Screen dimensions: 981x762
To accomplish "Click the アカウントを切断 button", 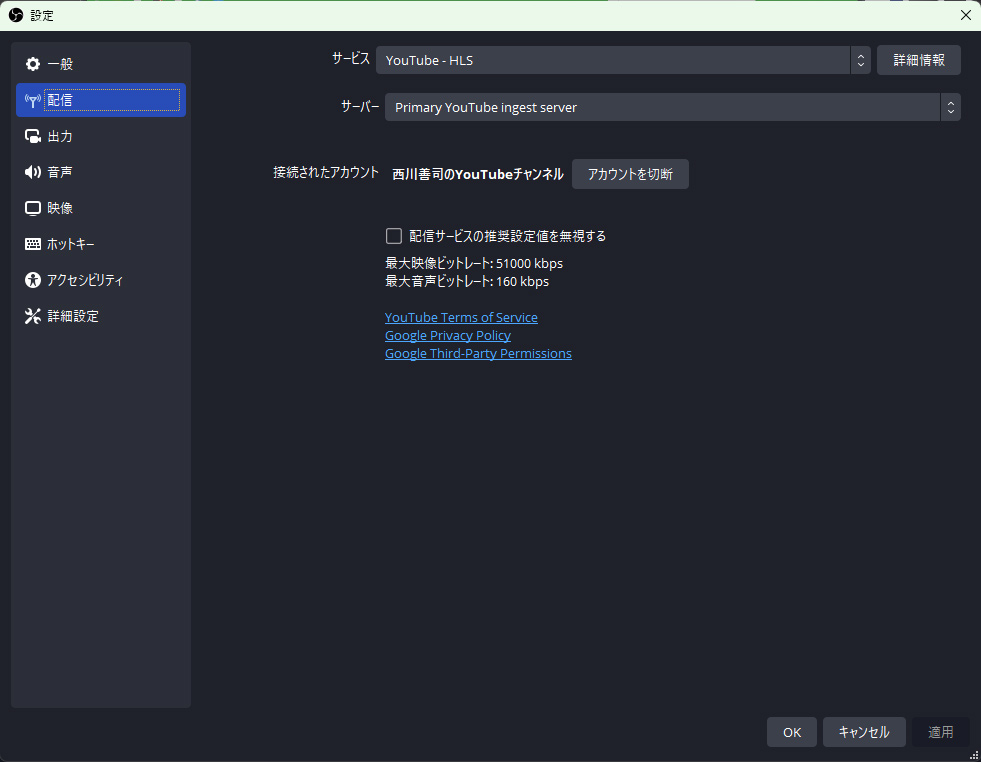I will (630, 174).
